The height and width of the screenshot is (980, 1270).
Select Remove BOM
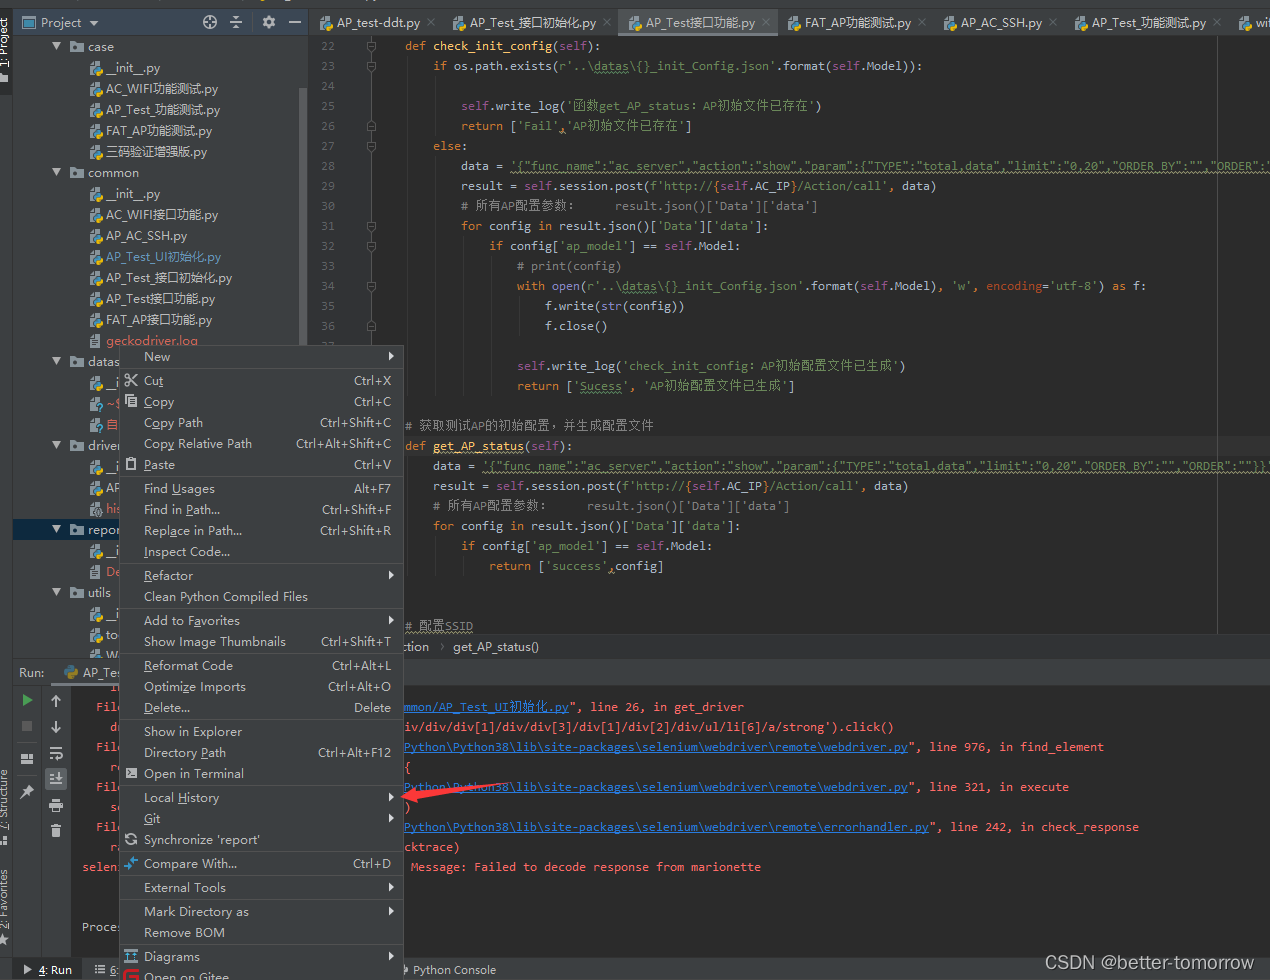pos(261,932)
